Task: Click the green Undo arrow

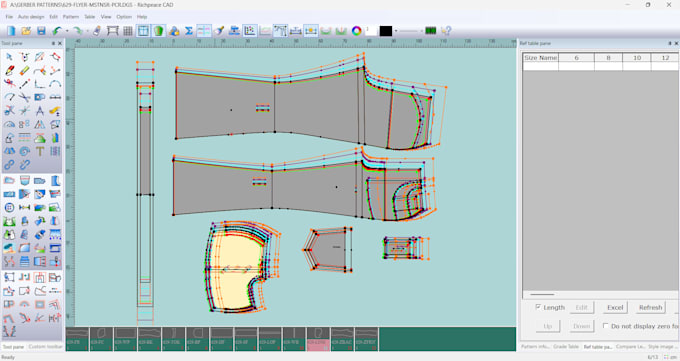Action: 57,31
